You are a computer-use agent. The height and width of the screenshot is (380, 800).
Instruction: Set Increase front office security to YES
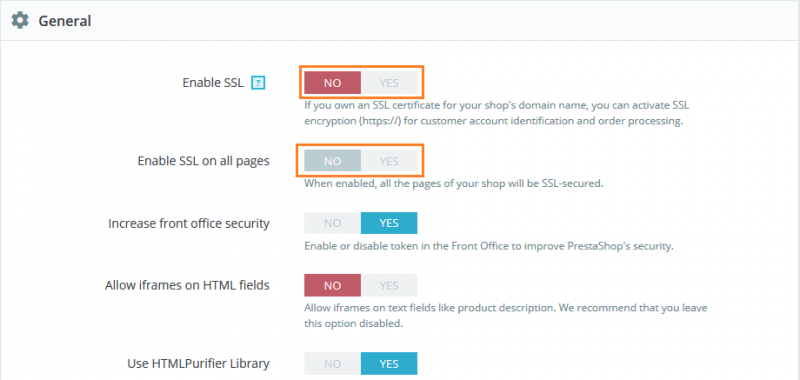[389, 223]
